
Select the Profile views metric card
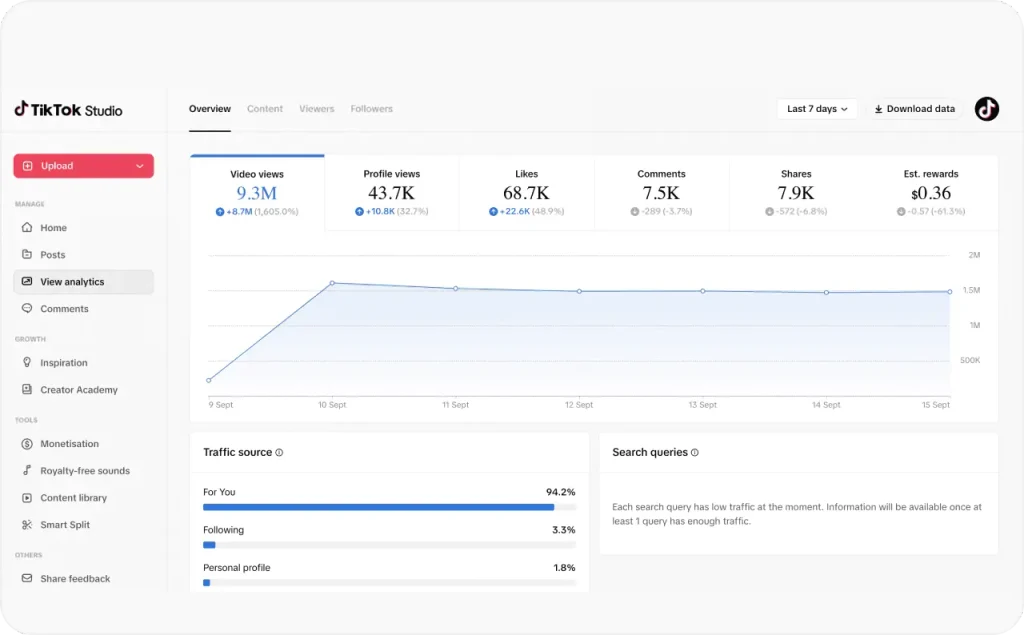(392, 193)
